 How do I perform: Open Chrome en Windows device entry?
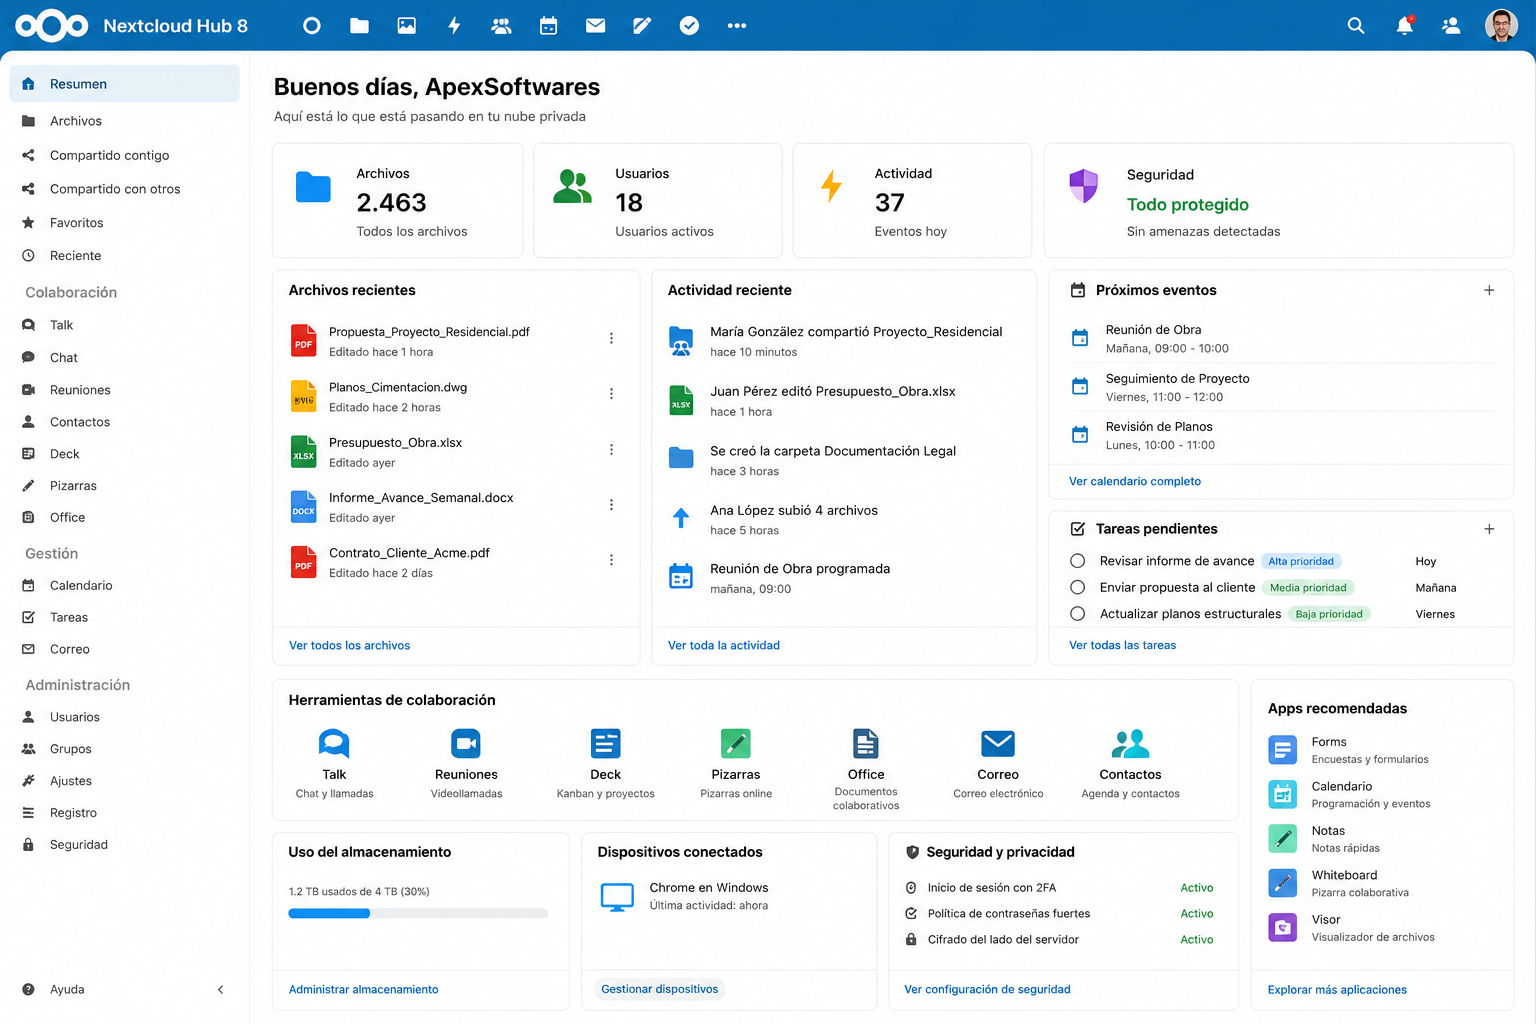[x=684, y=897]
